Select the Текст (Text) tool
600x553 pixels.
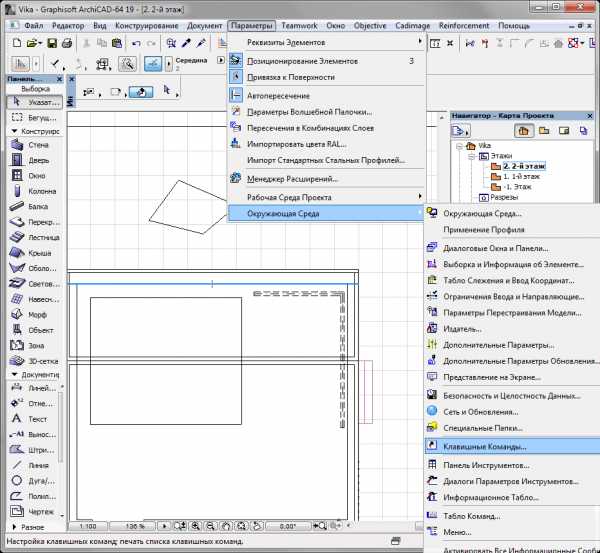(34, 419)
